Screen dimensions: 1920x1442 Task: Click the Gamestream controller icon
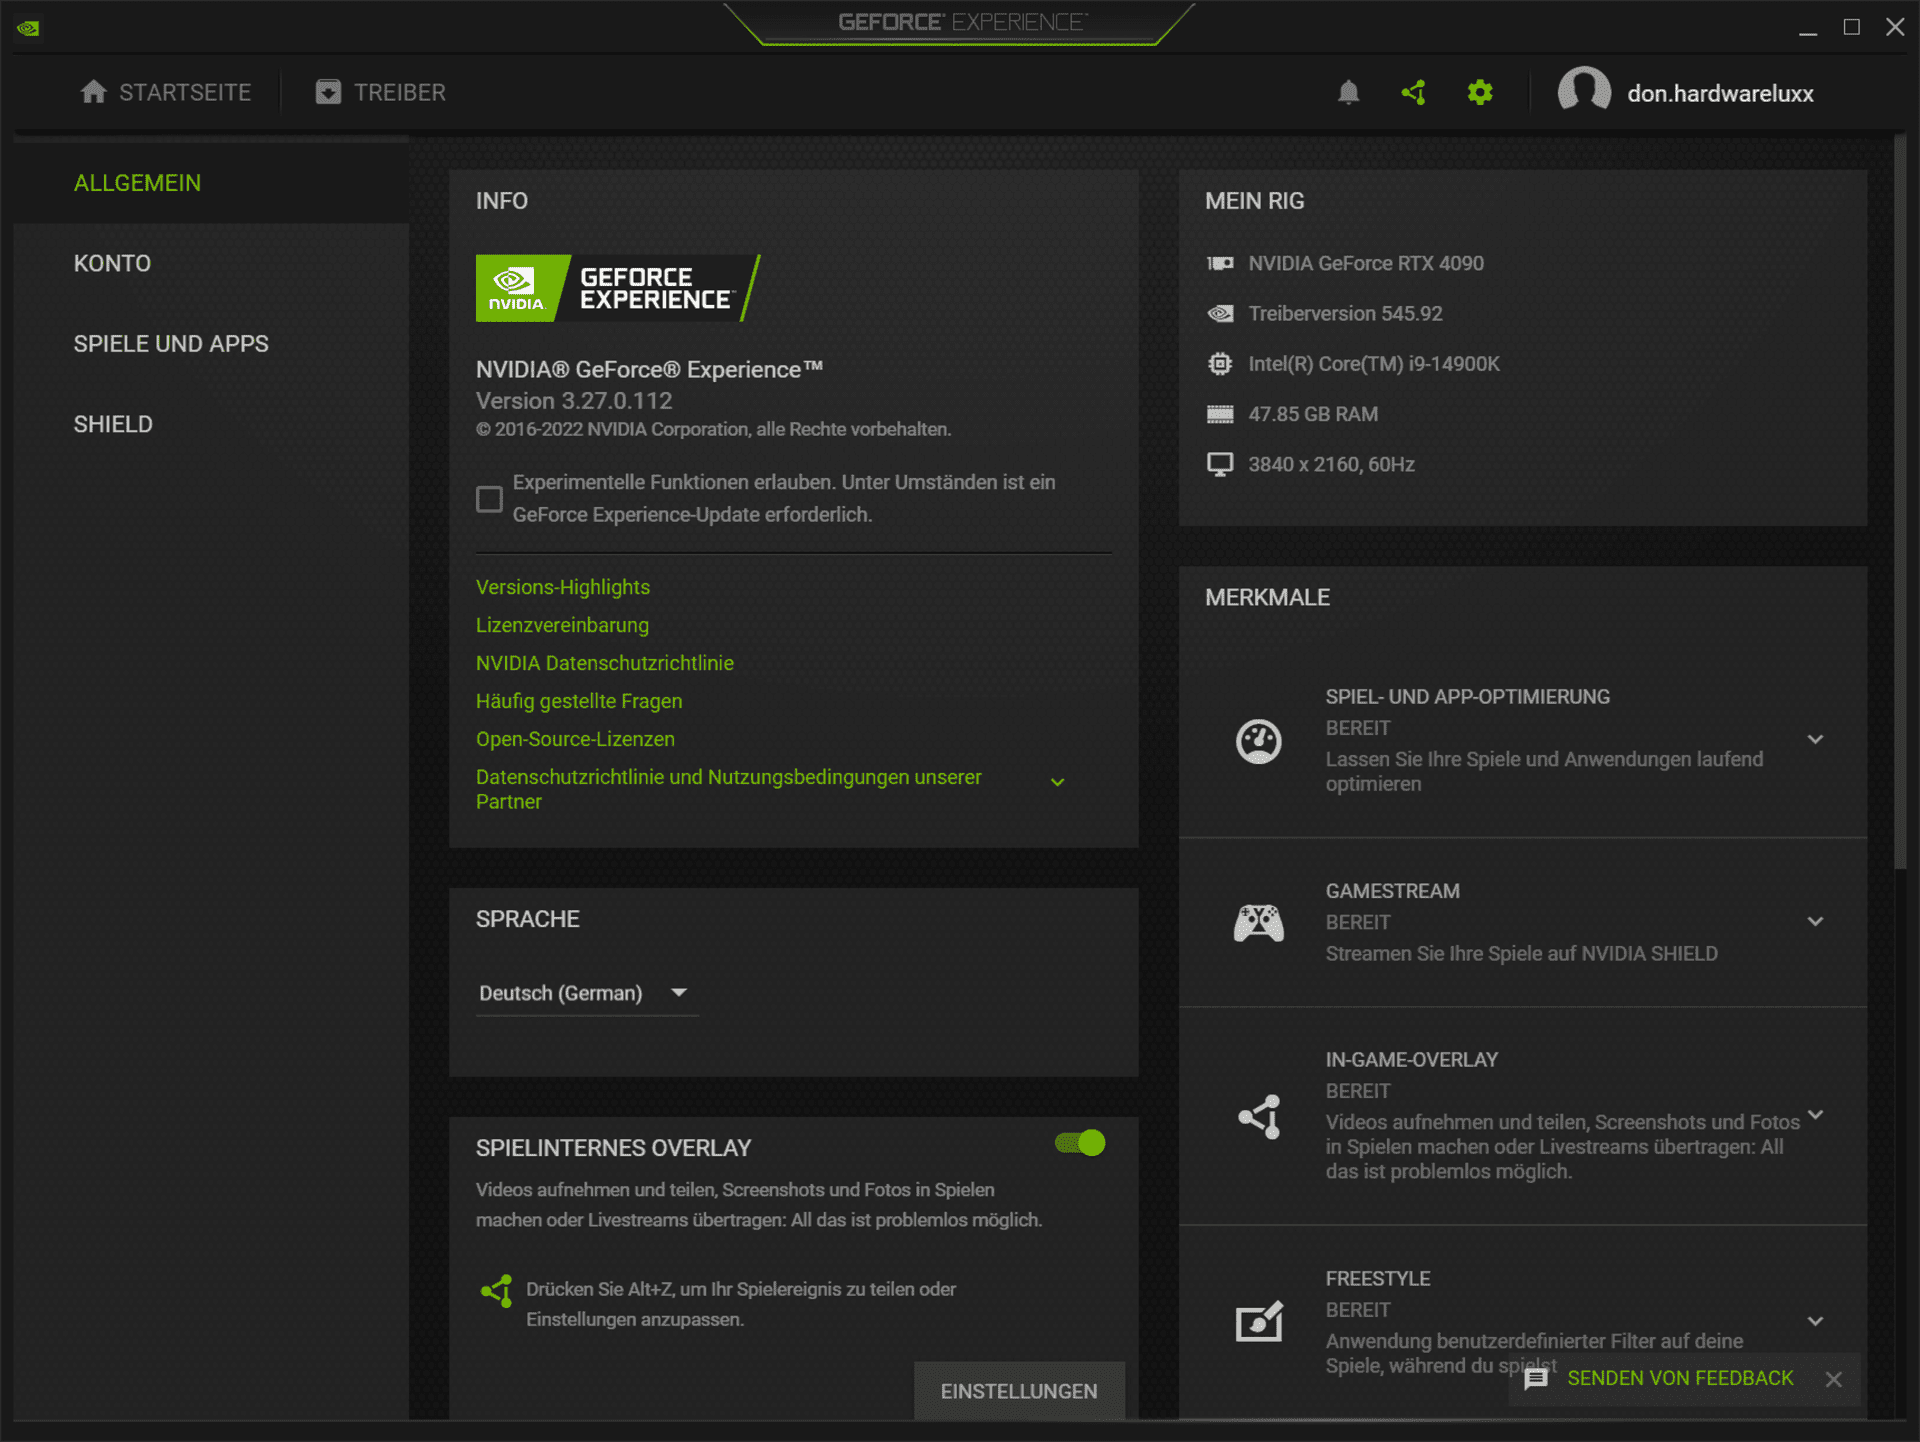click(x=1259, y=922)
